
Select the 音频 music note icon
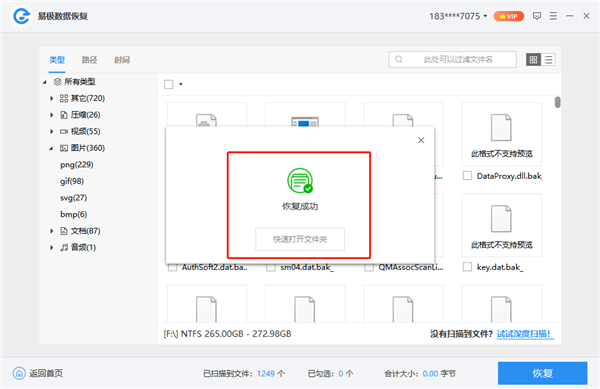[64, 247]
